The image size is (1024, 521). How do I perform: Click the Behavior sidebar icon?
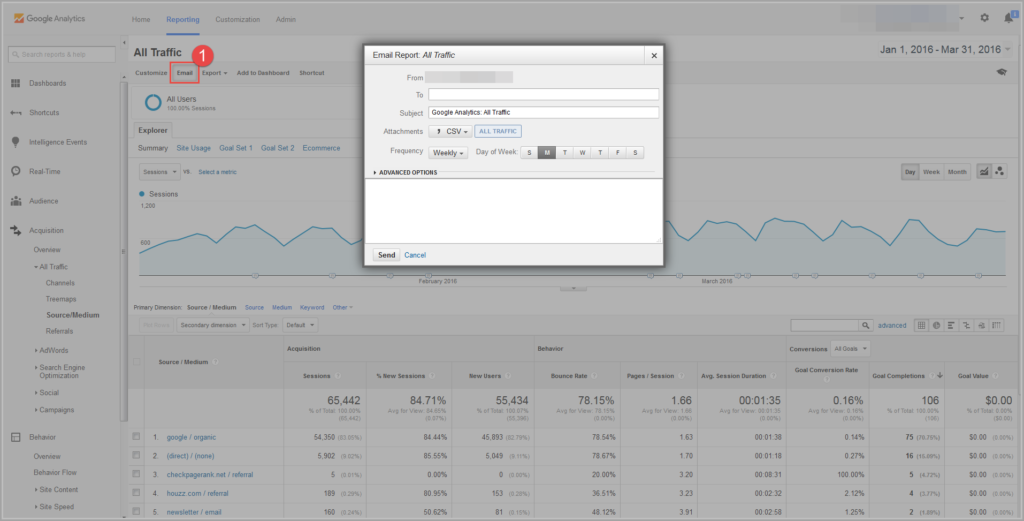click(x=16, y=437)
